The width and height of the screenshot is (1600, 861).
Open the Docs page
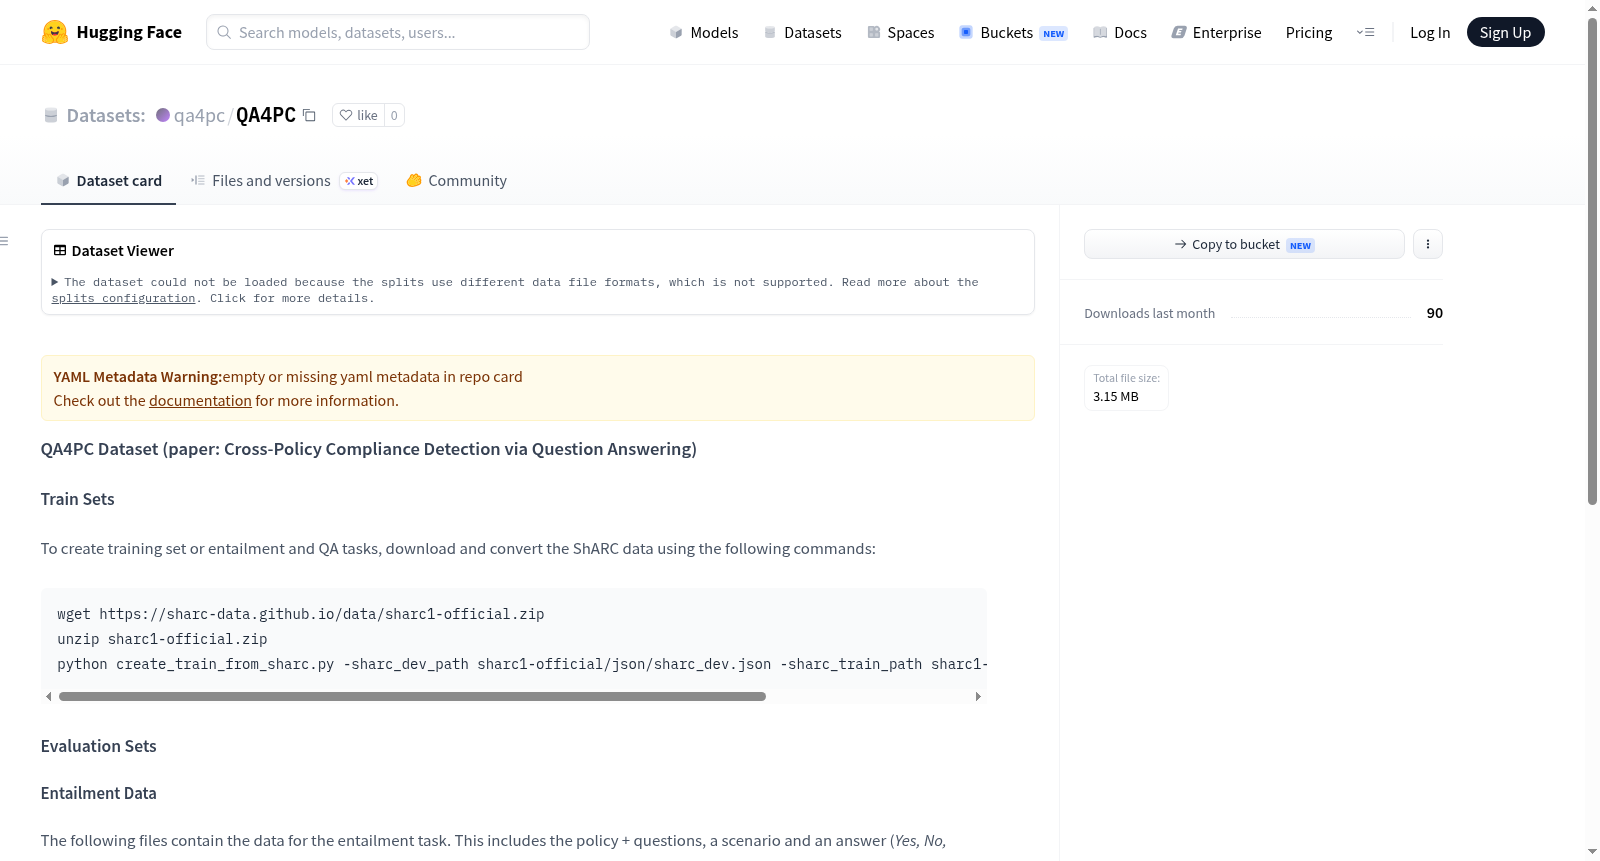coord(1120,32)
